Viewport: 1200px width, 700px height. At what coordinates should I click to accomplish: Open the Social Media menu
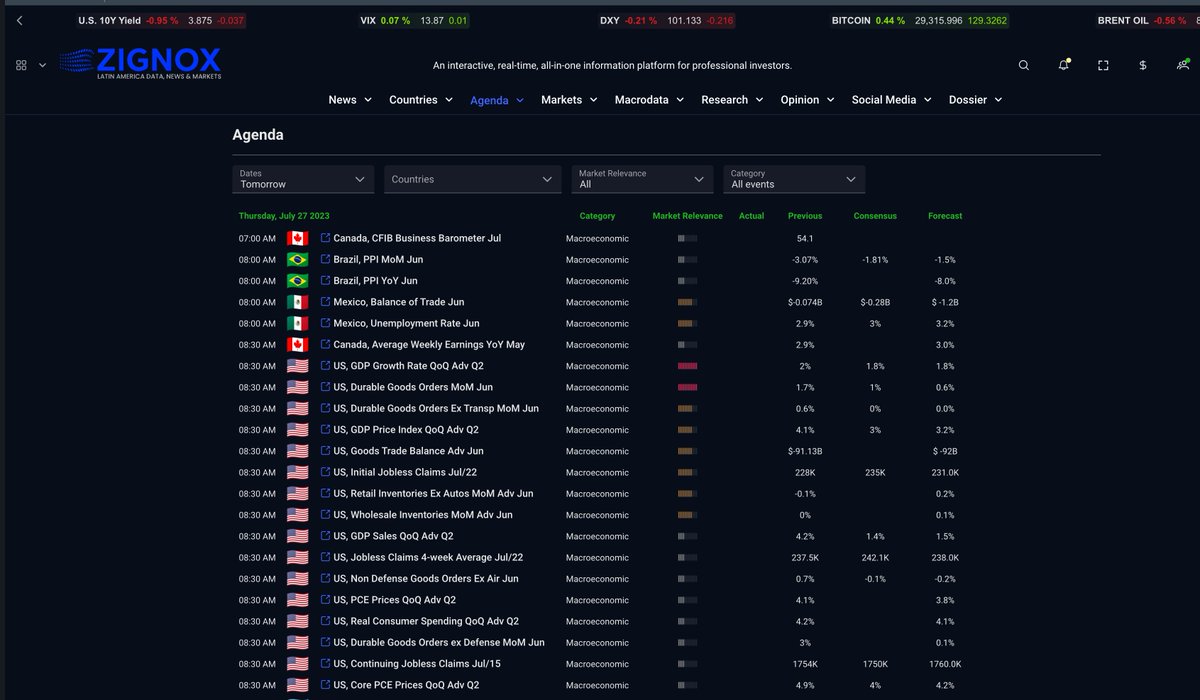click(892, 100)
